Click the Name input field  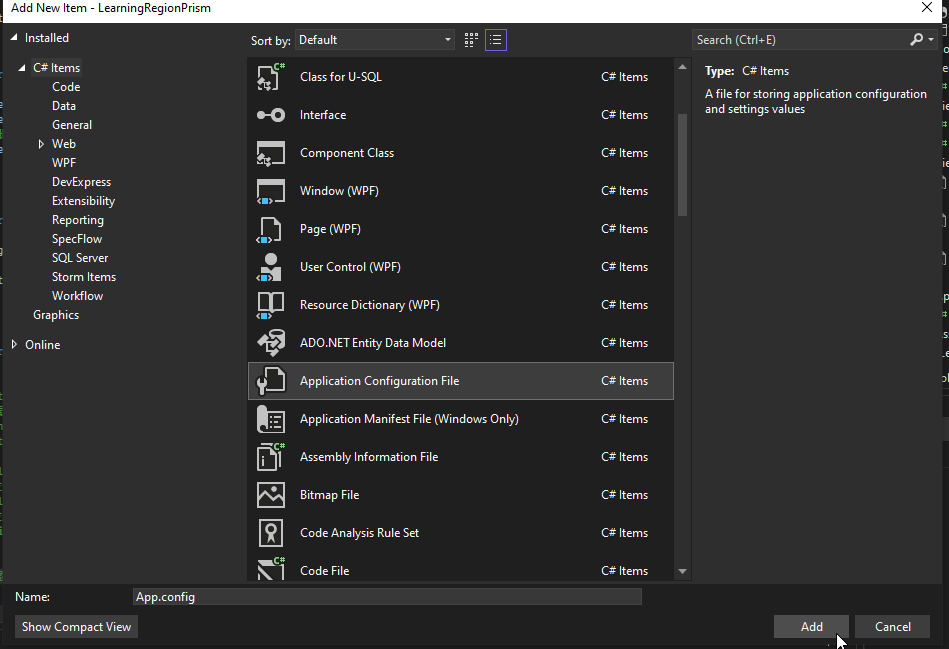click(x=387, y=597)
